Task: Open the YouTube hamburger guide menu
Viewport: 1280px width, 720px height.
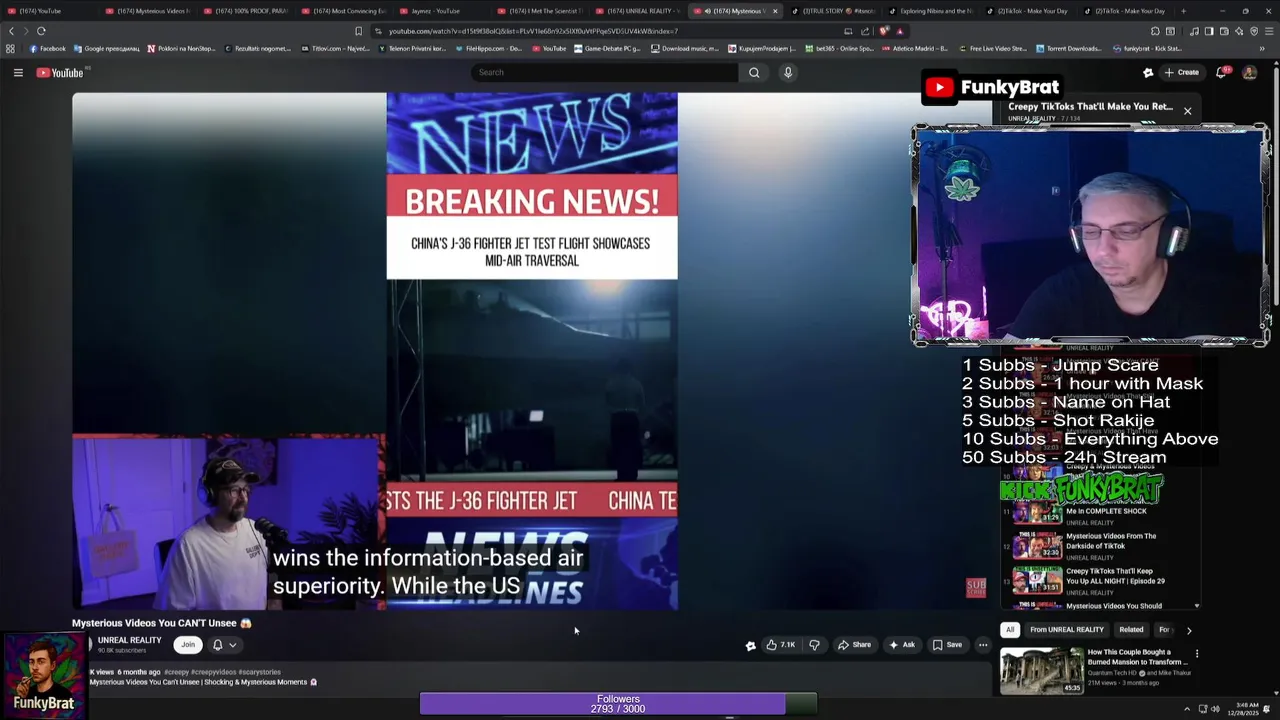Action: [x=18, y=72]
